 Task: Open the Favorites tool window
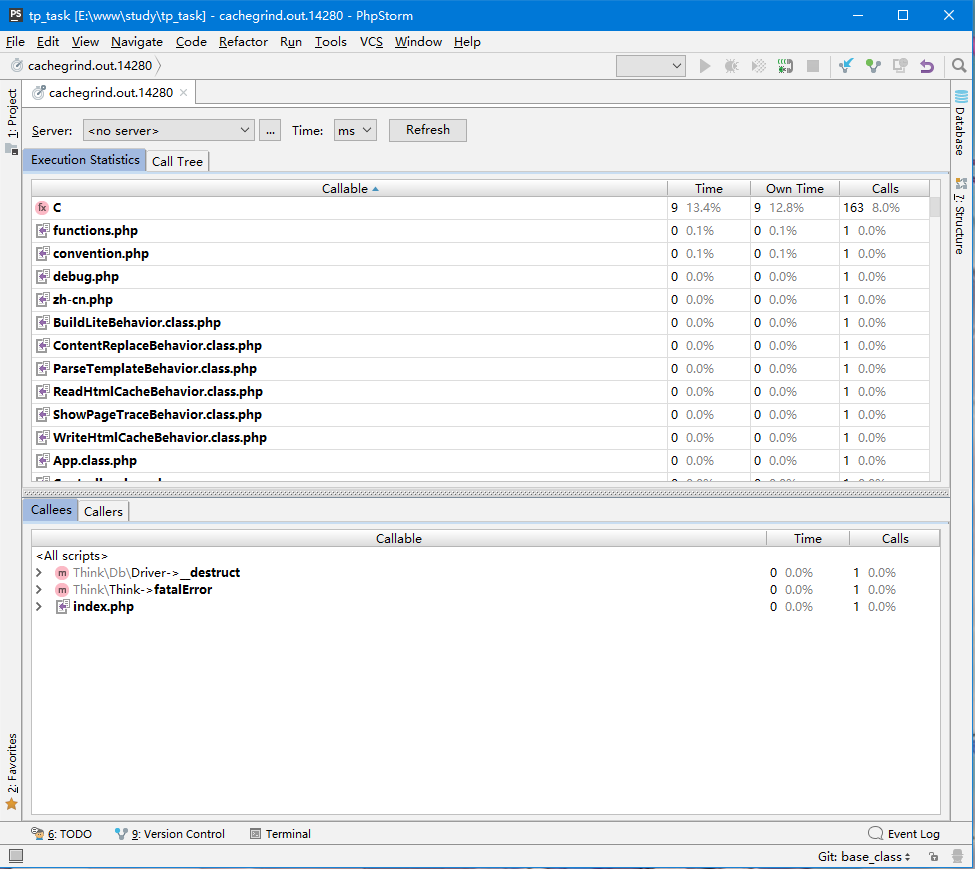click(12, 771)
